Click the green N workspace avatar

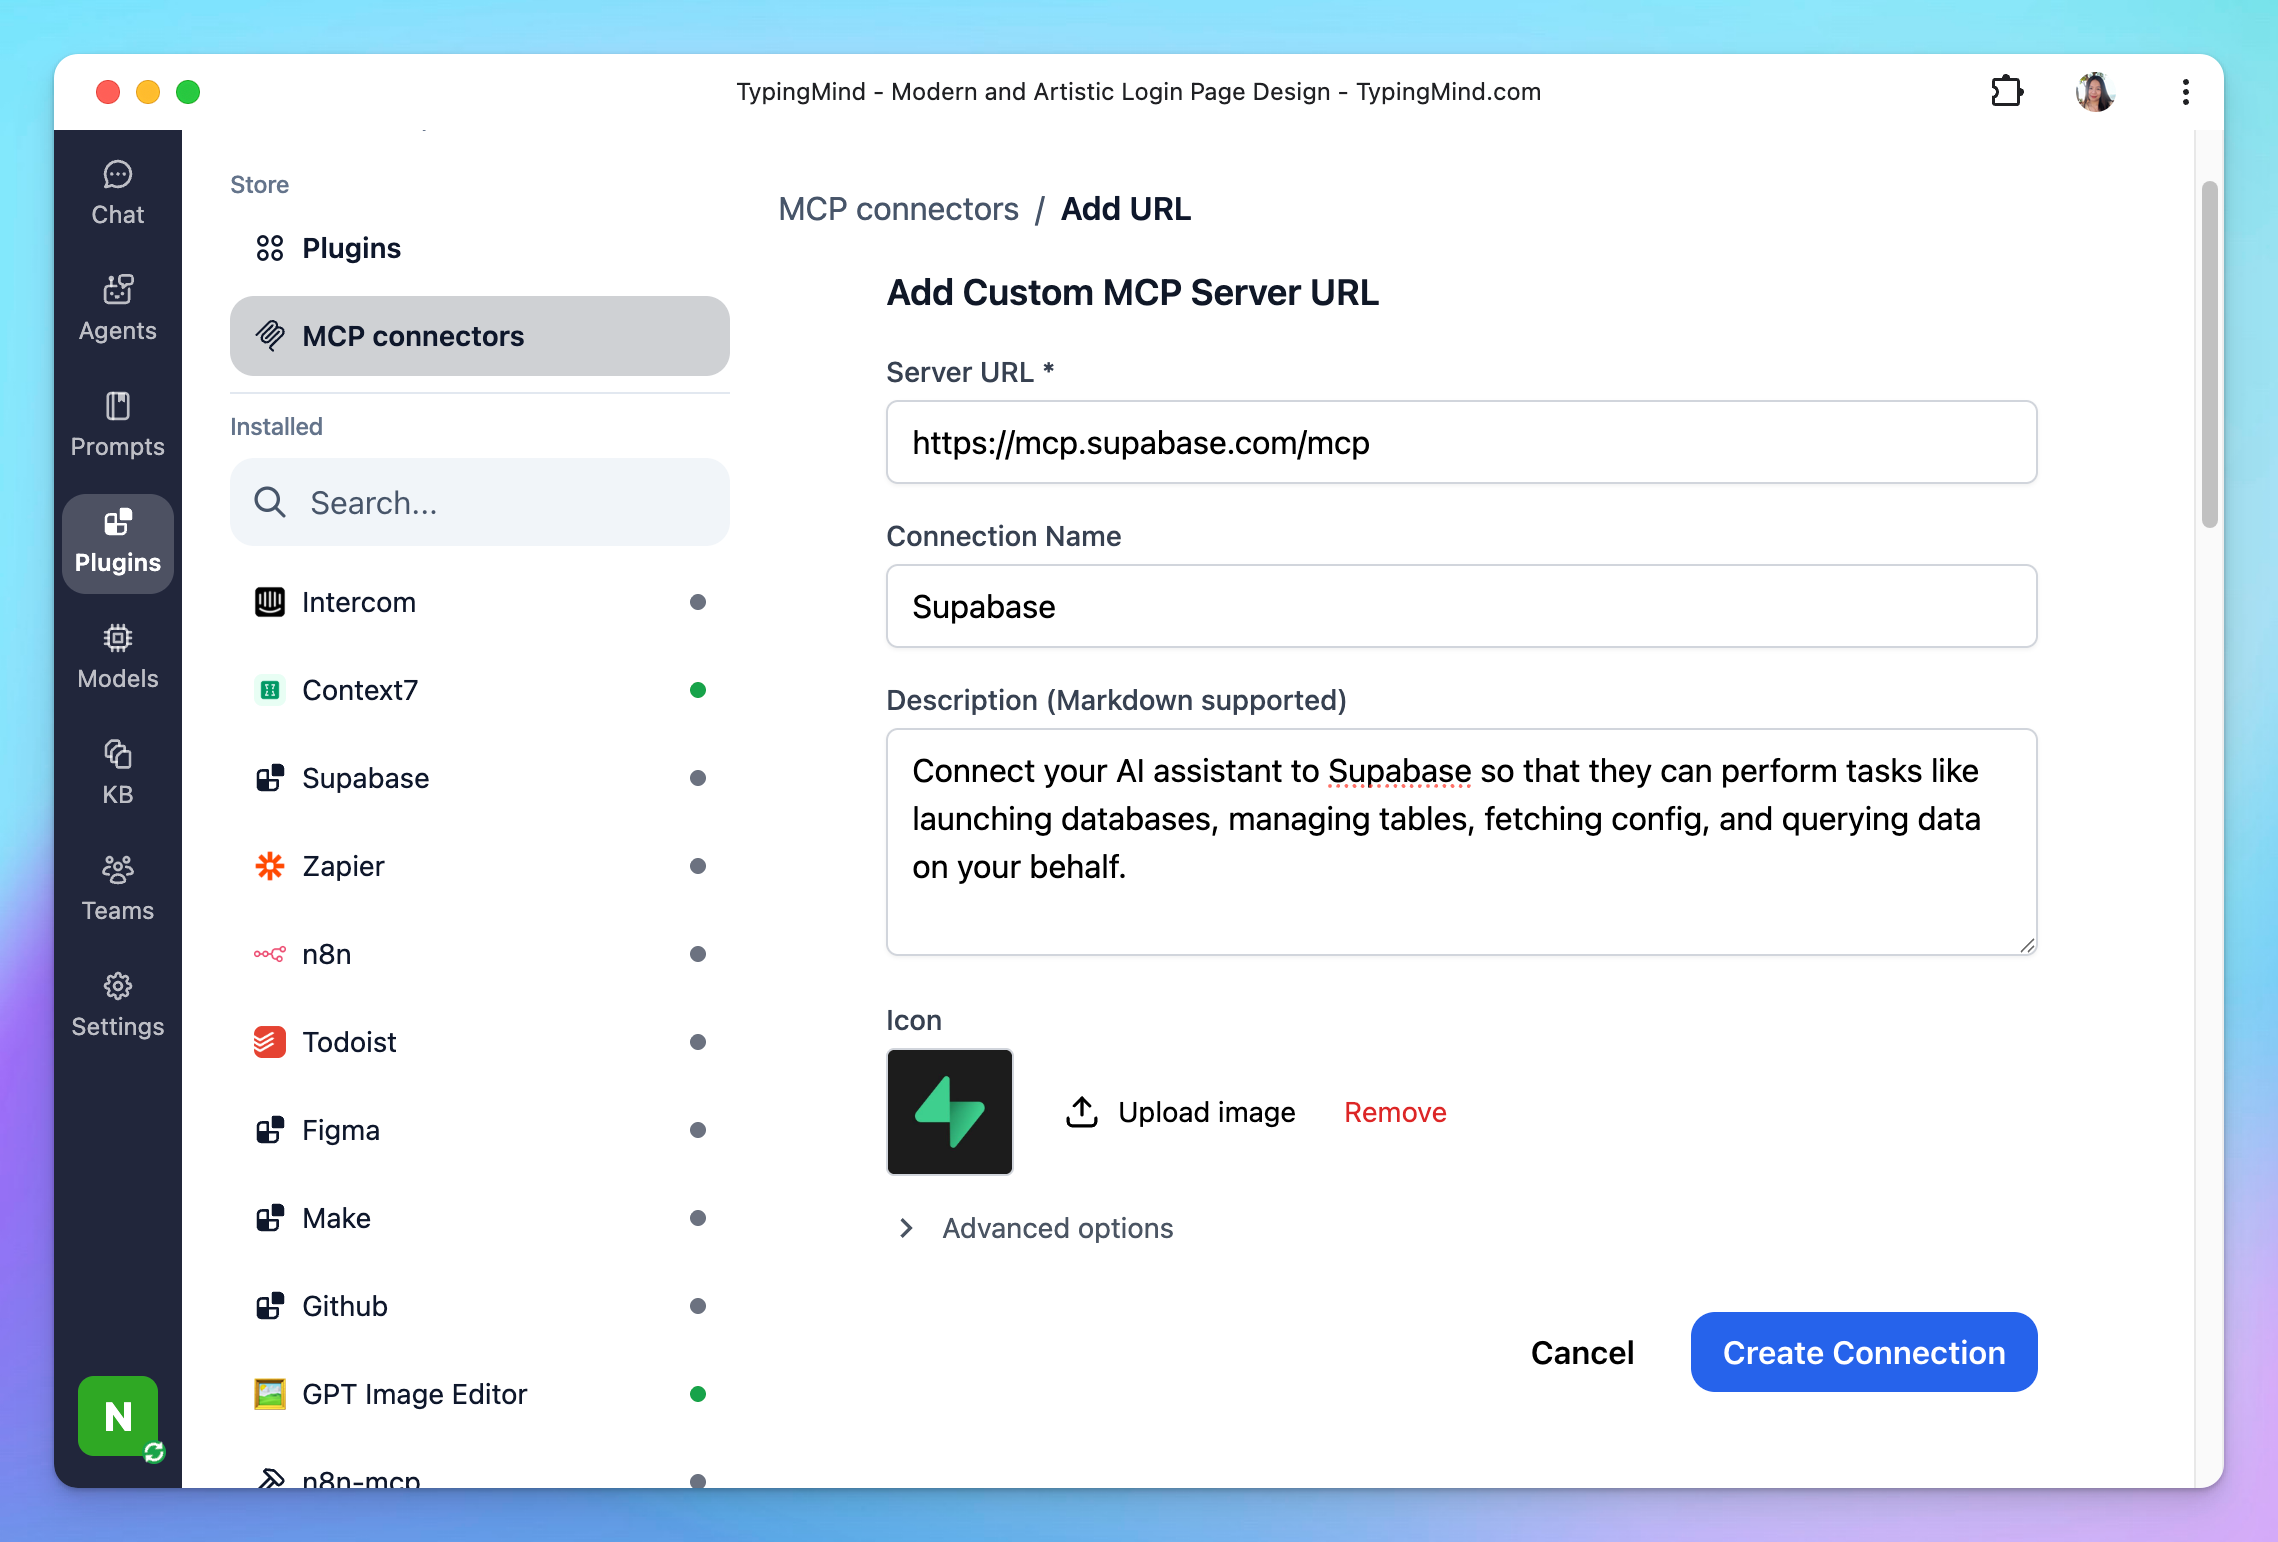coord(118,1416)
